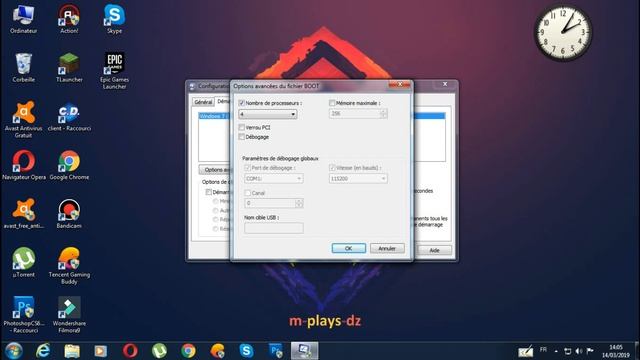The image size is (640, 360).
Task: Toggle the Canal checkbox
Action: coord(247,193)
